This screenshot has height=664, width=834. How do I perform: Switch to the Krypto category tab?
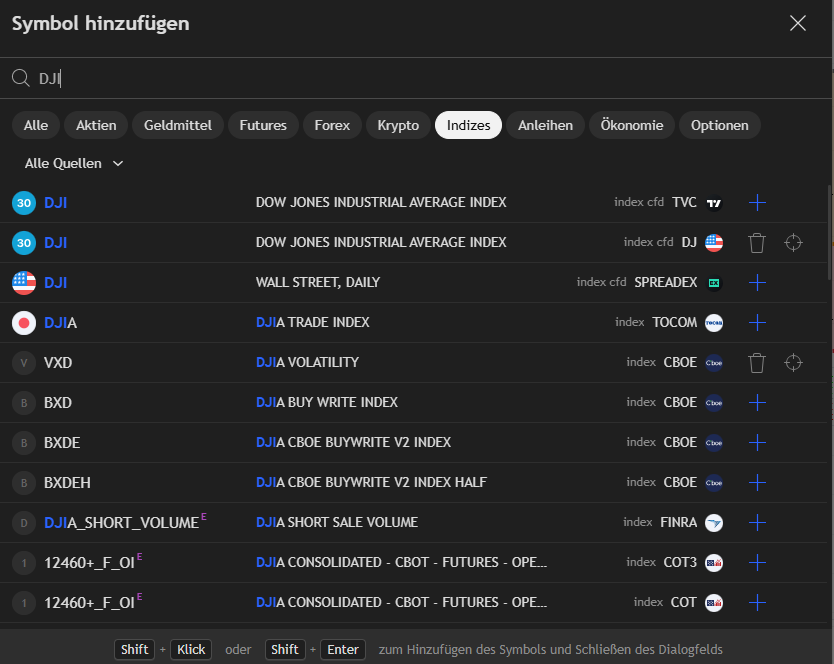click(398, 125)
